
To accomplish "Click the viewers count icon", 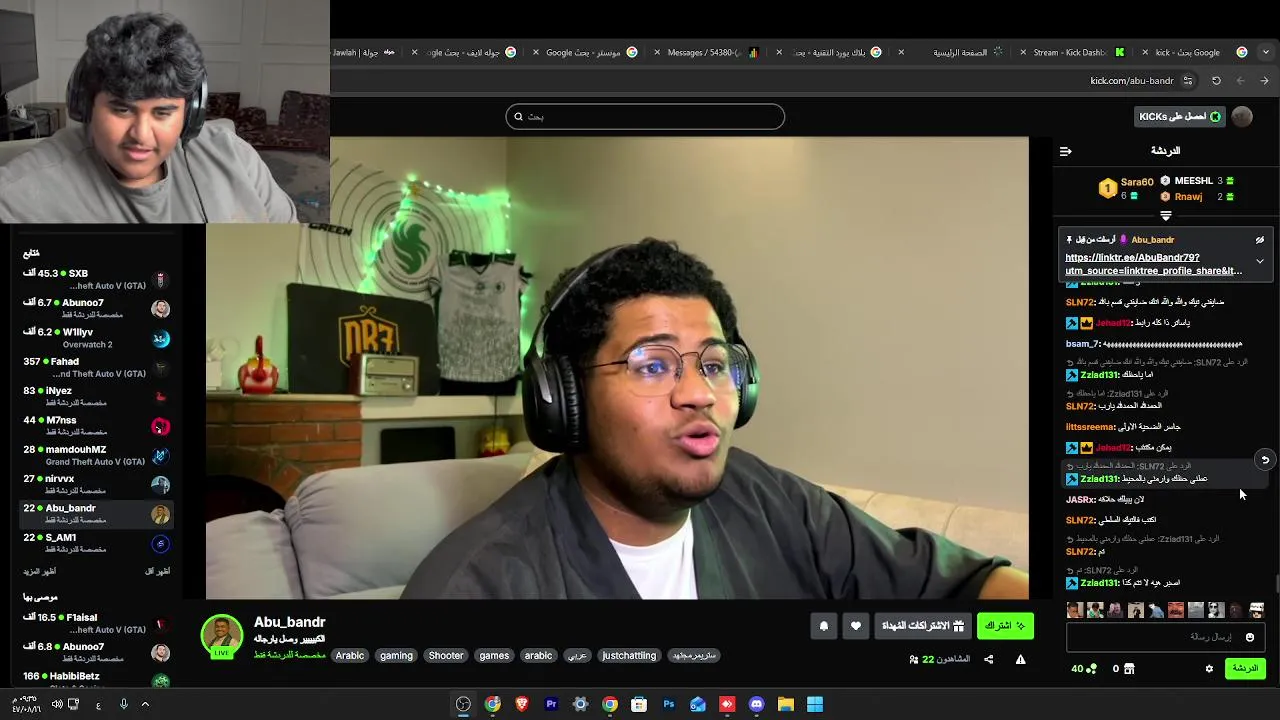I will coord(914,659).
